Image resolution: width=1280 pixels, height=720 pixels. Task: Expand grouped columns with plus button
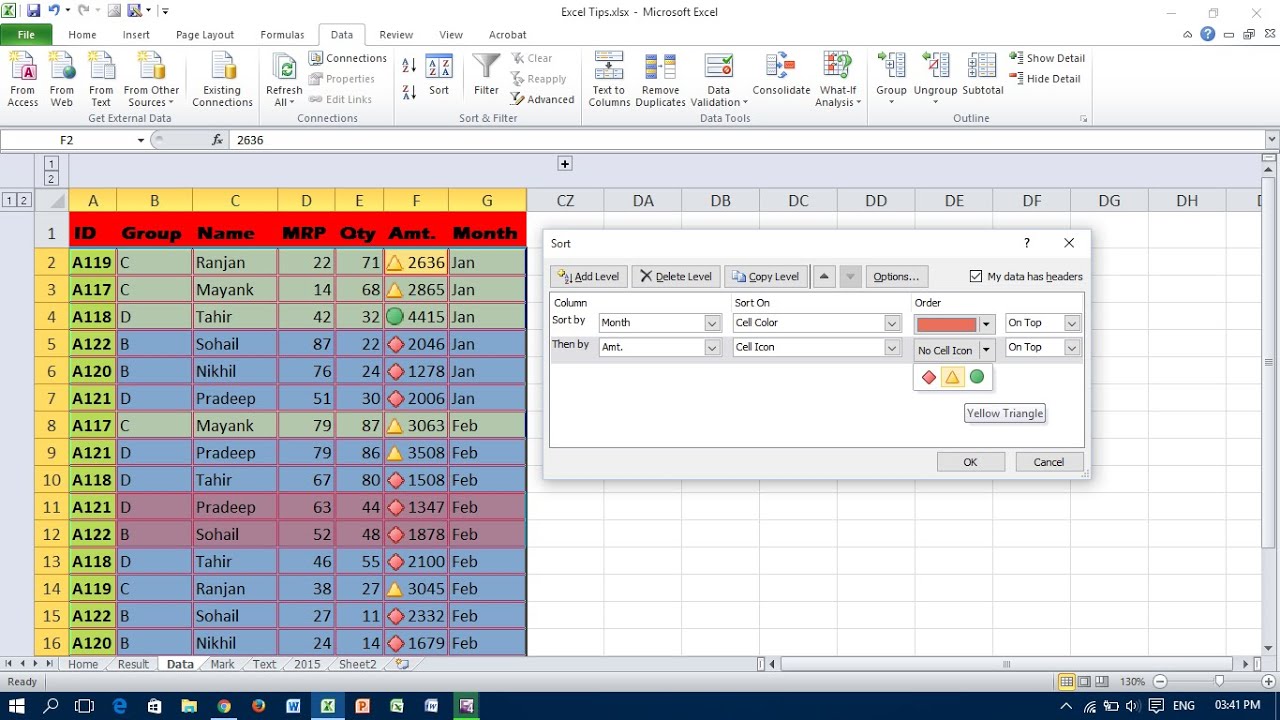click(565, 164)
